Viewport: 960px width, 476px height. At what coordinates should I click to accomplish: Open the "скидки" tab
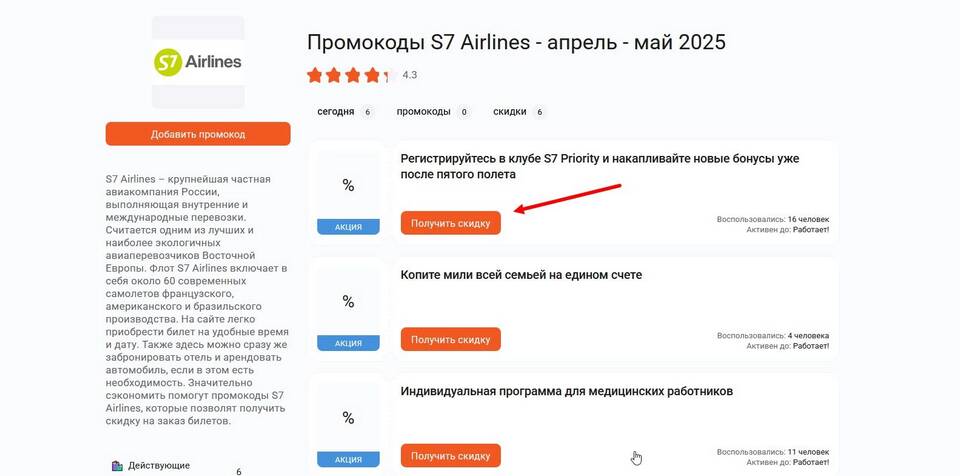click(519, 112)
